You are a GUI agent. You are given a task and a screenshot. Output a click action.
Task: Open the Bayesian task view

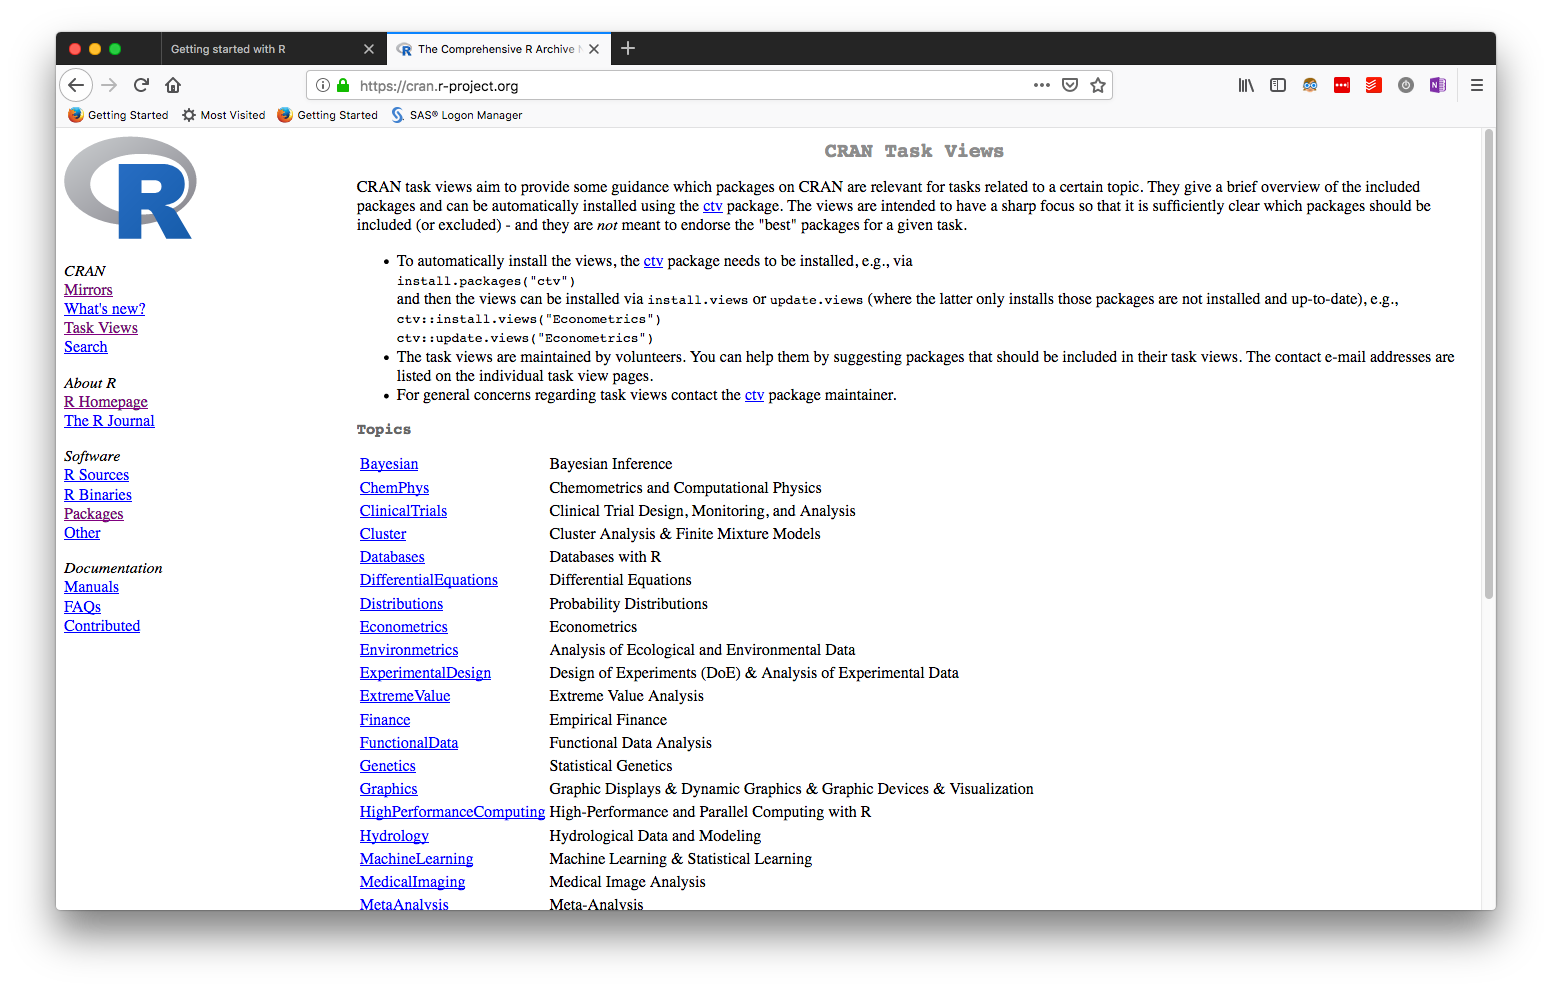[389, 464]
